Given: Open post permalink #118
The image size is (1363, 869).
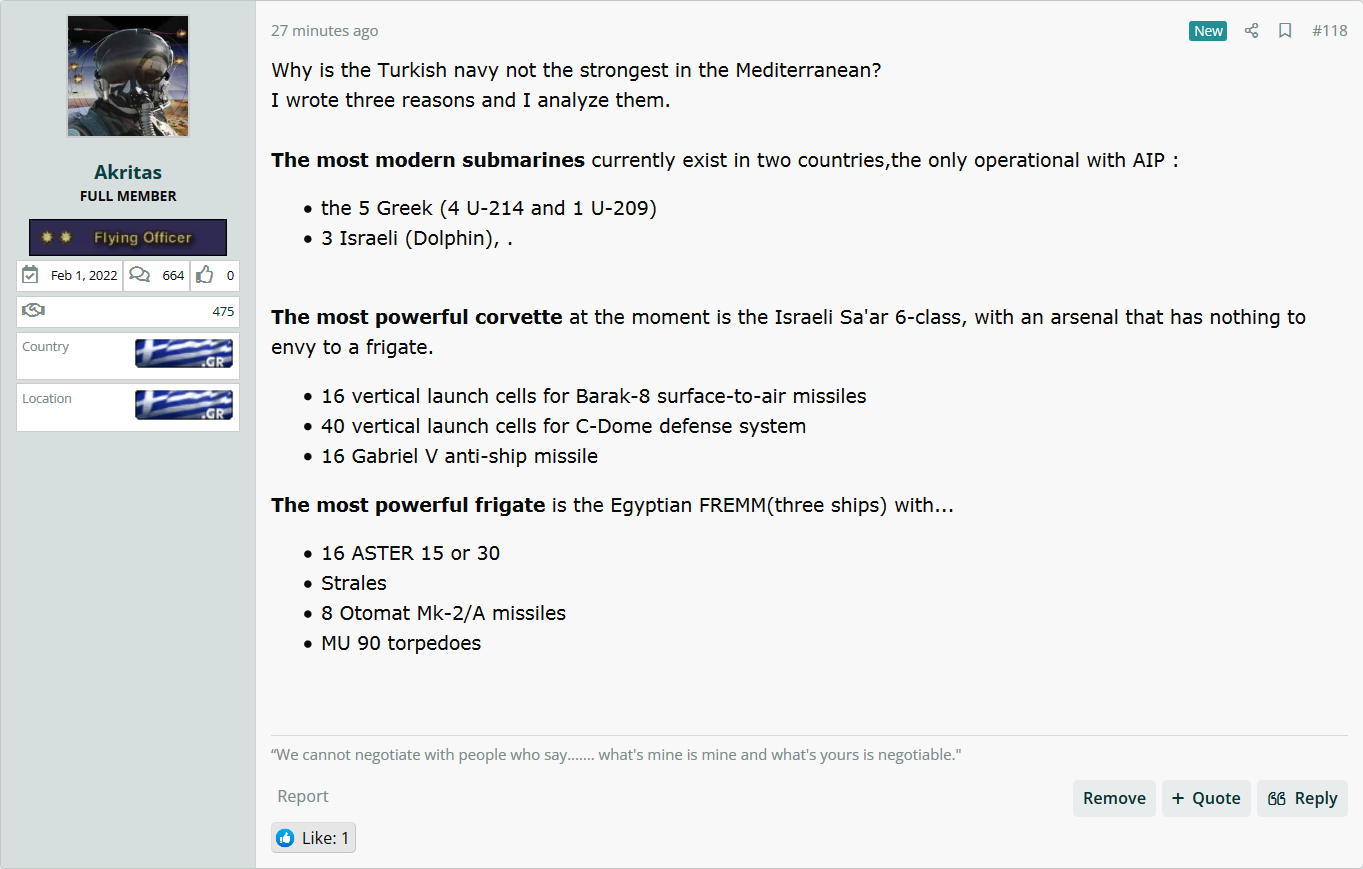Looking at the screenshot, I should point(1330,31).
